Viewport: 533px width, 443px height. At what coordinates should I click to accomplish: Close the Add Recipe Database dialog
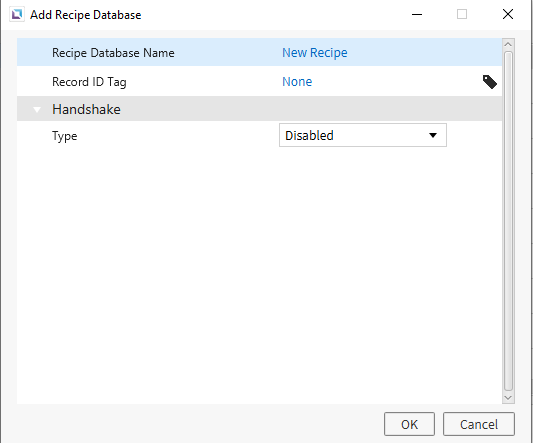508,14
